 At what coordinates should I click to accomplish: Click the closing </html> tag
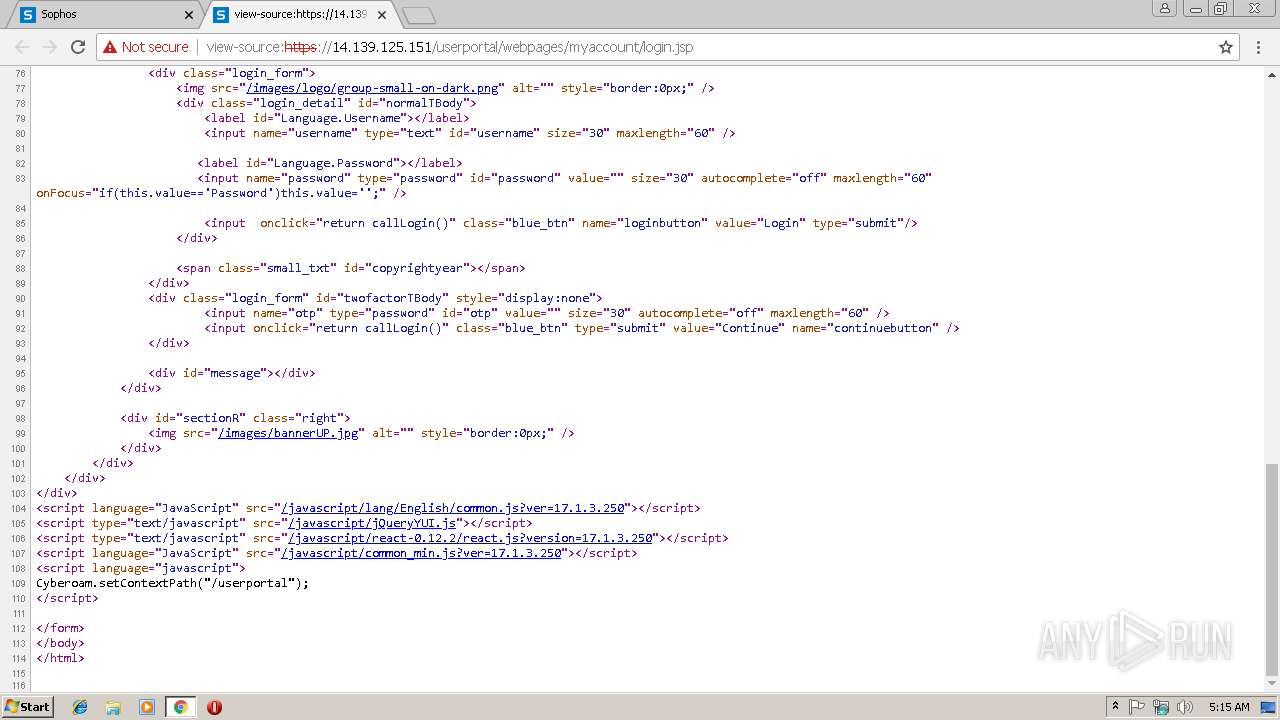(60, 658)
